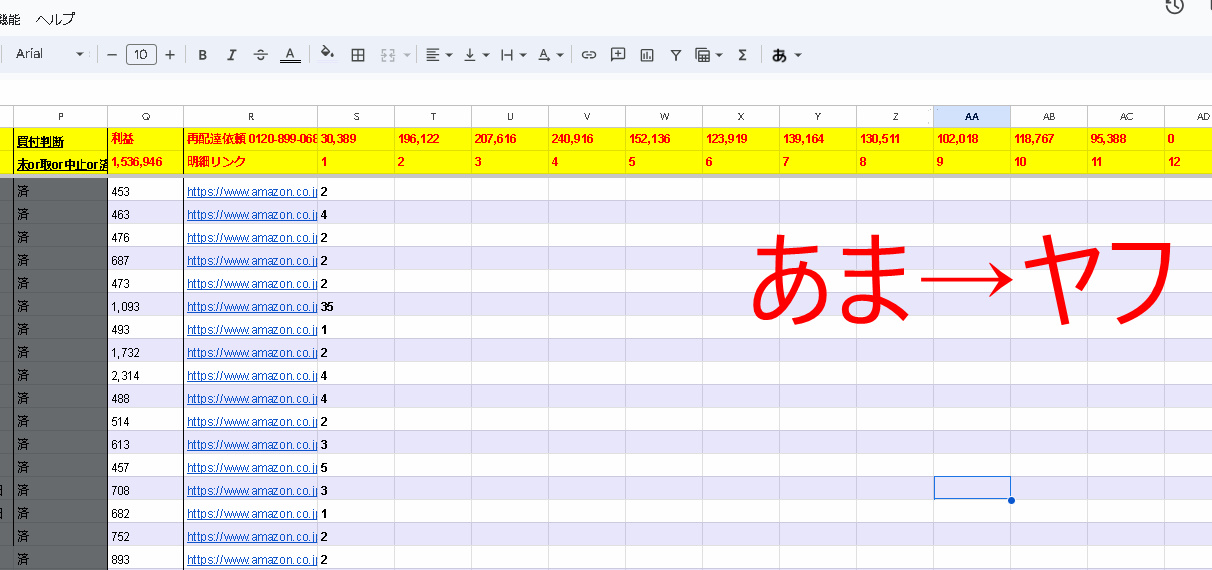Click the profit cell 752
This screenshot has height=570, width=1212.
146,536
